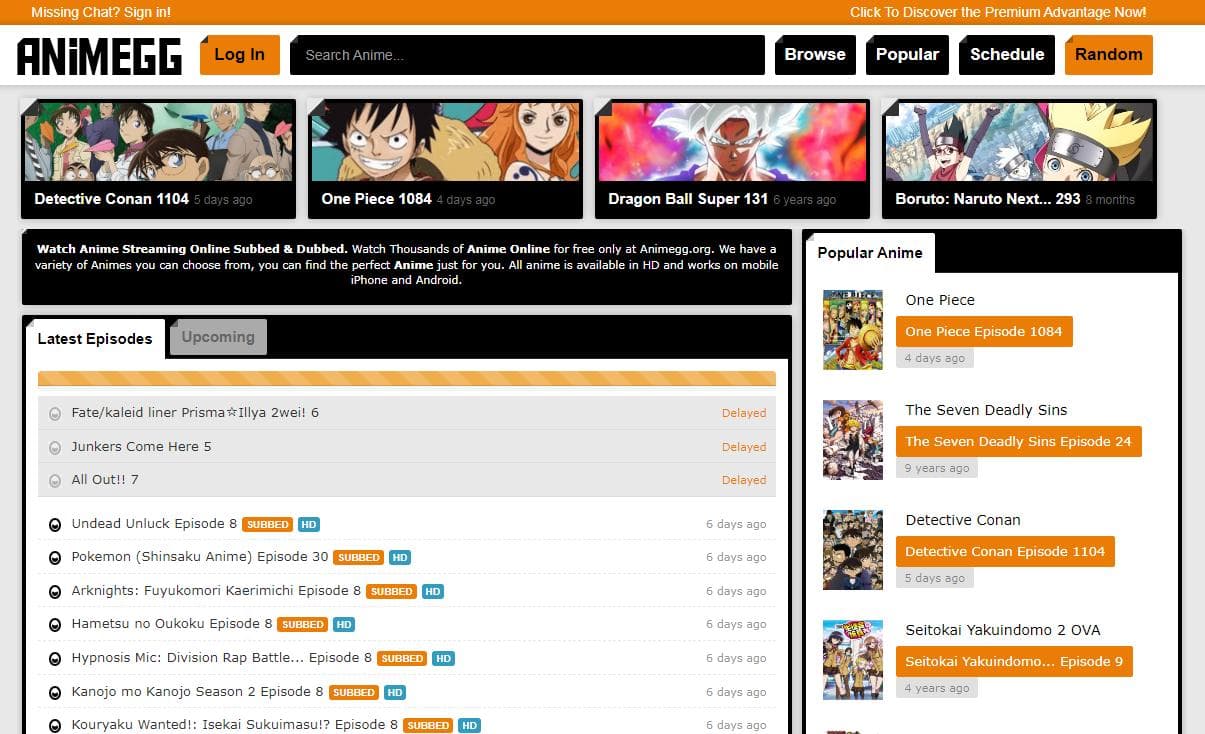Click the HD badge on Kanojo mo Kanojo
Screen dimensions: 1205x734
coord(395,692)
